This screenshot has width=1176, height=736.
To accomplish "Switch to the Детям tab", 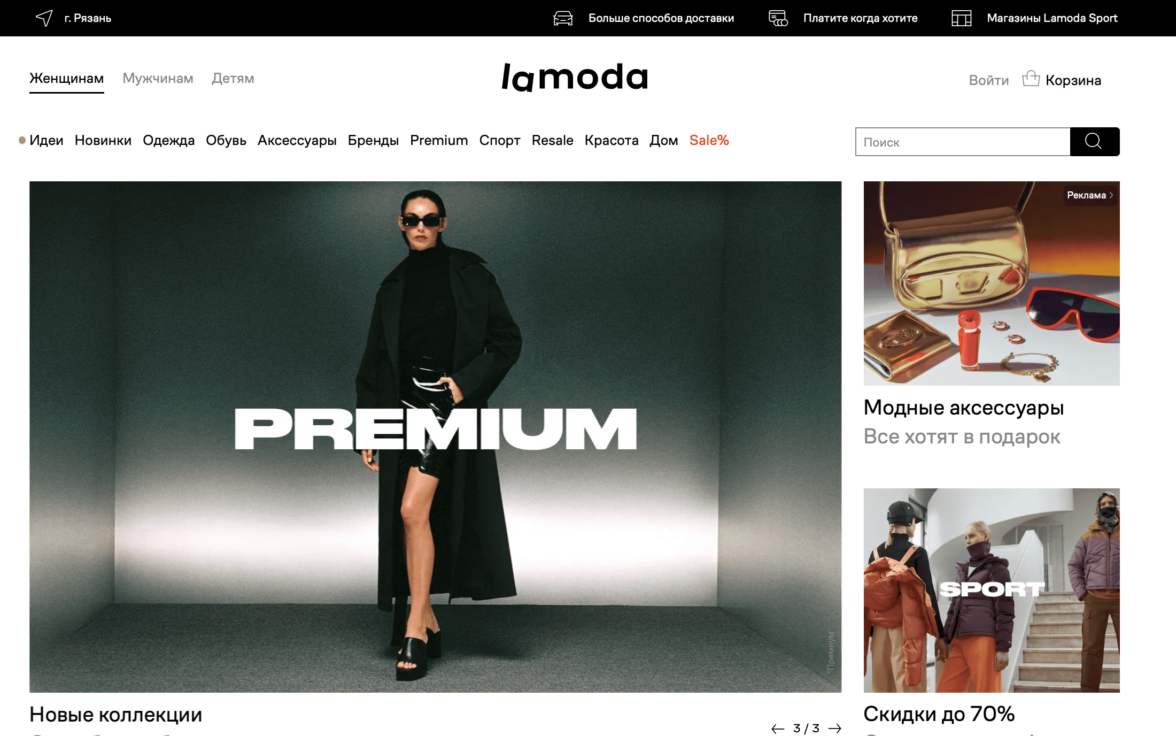I will tap(232, 78).
